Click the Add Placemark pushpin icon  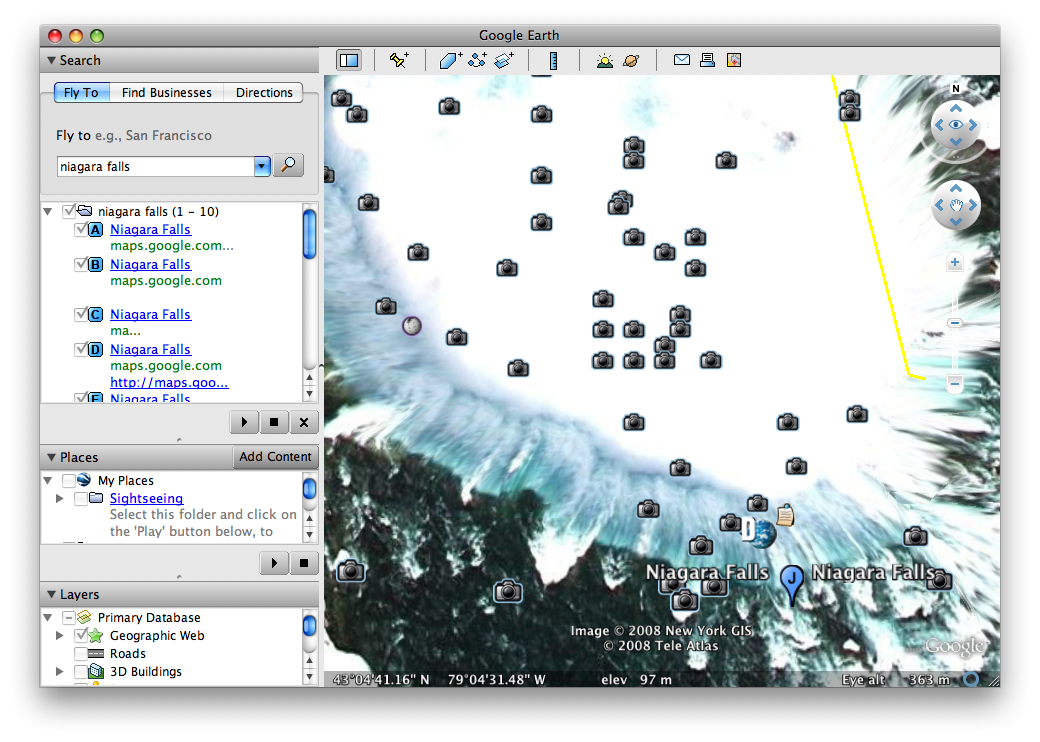(399, 61)
